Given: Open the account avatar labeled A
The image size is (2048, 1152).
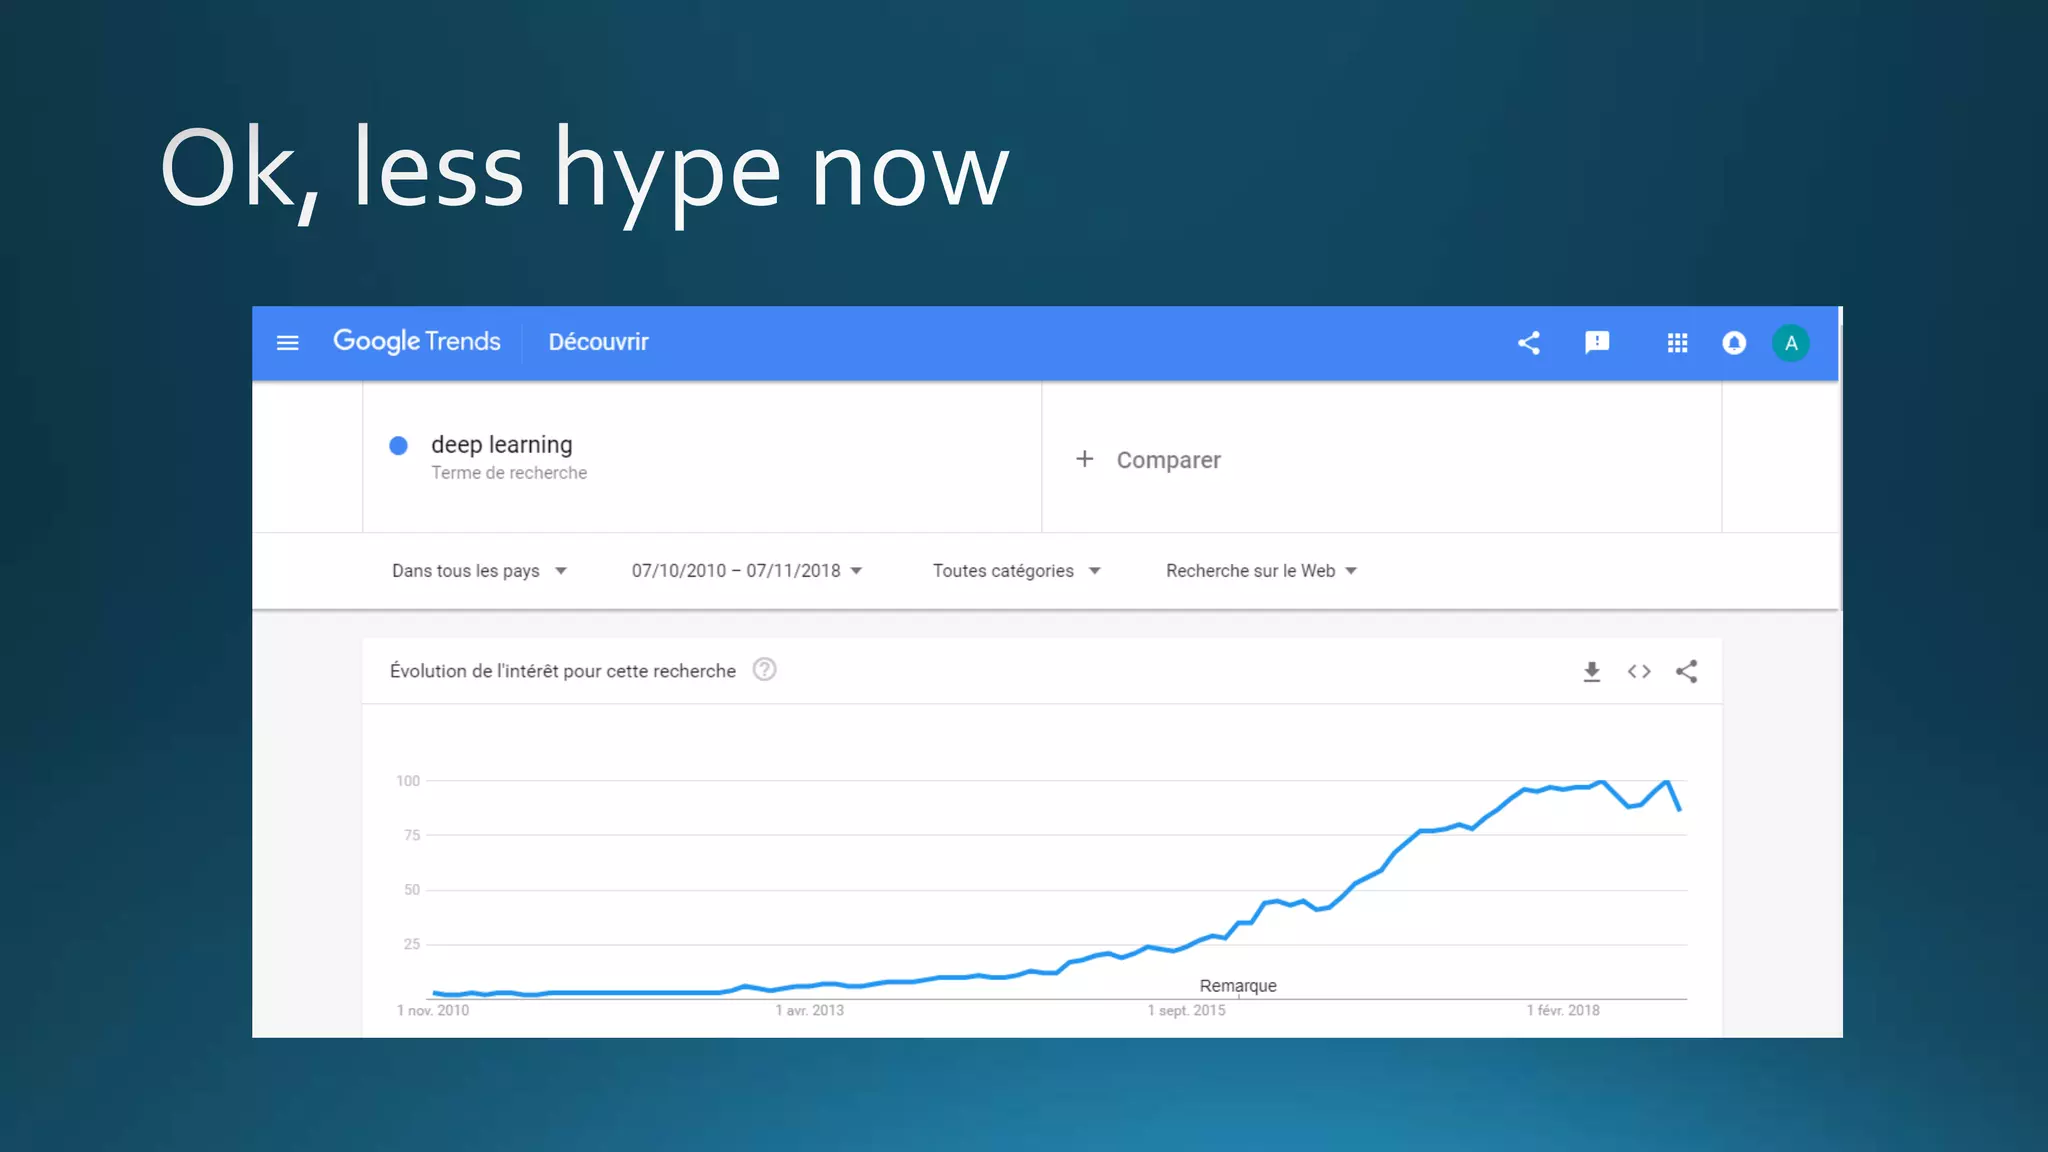Looking at the screenshot, I should coord(1790,343).
